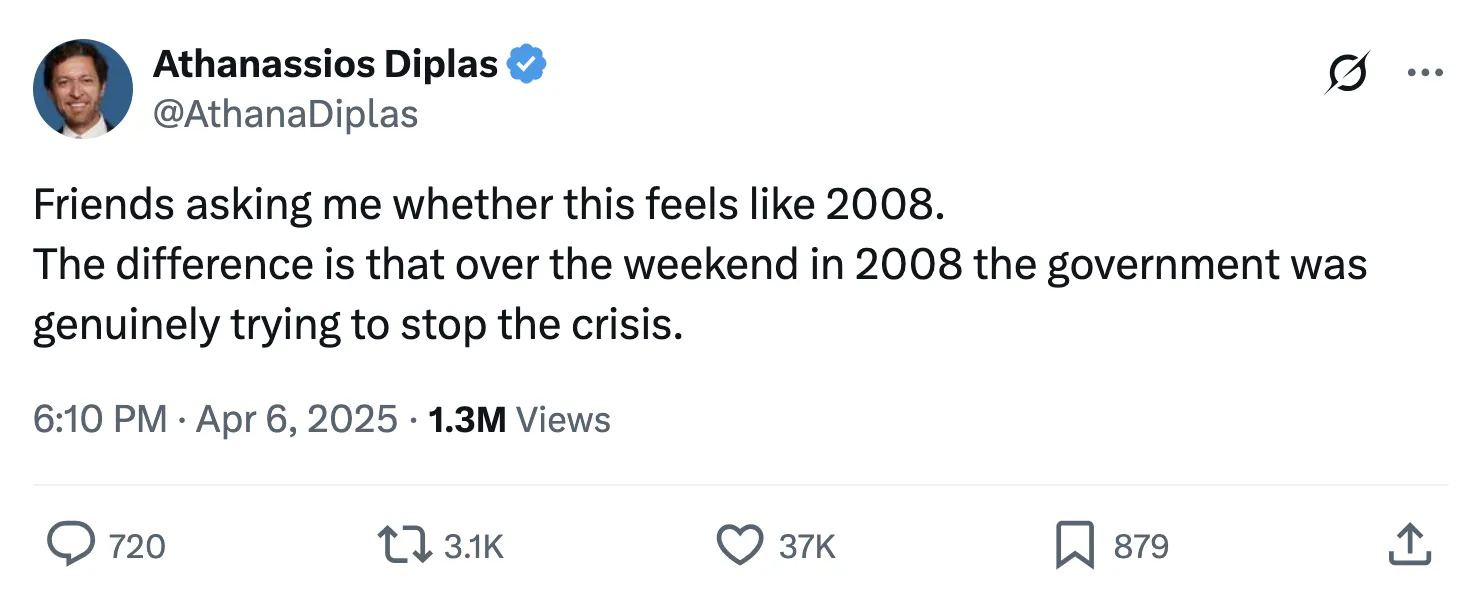Viewport: 1482px width, 600px height.
Task: Click the 3.1K reposts count
Action: (473, 546)
